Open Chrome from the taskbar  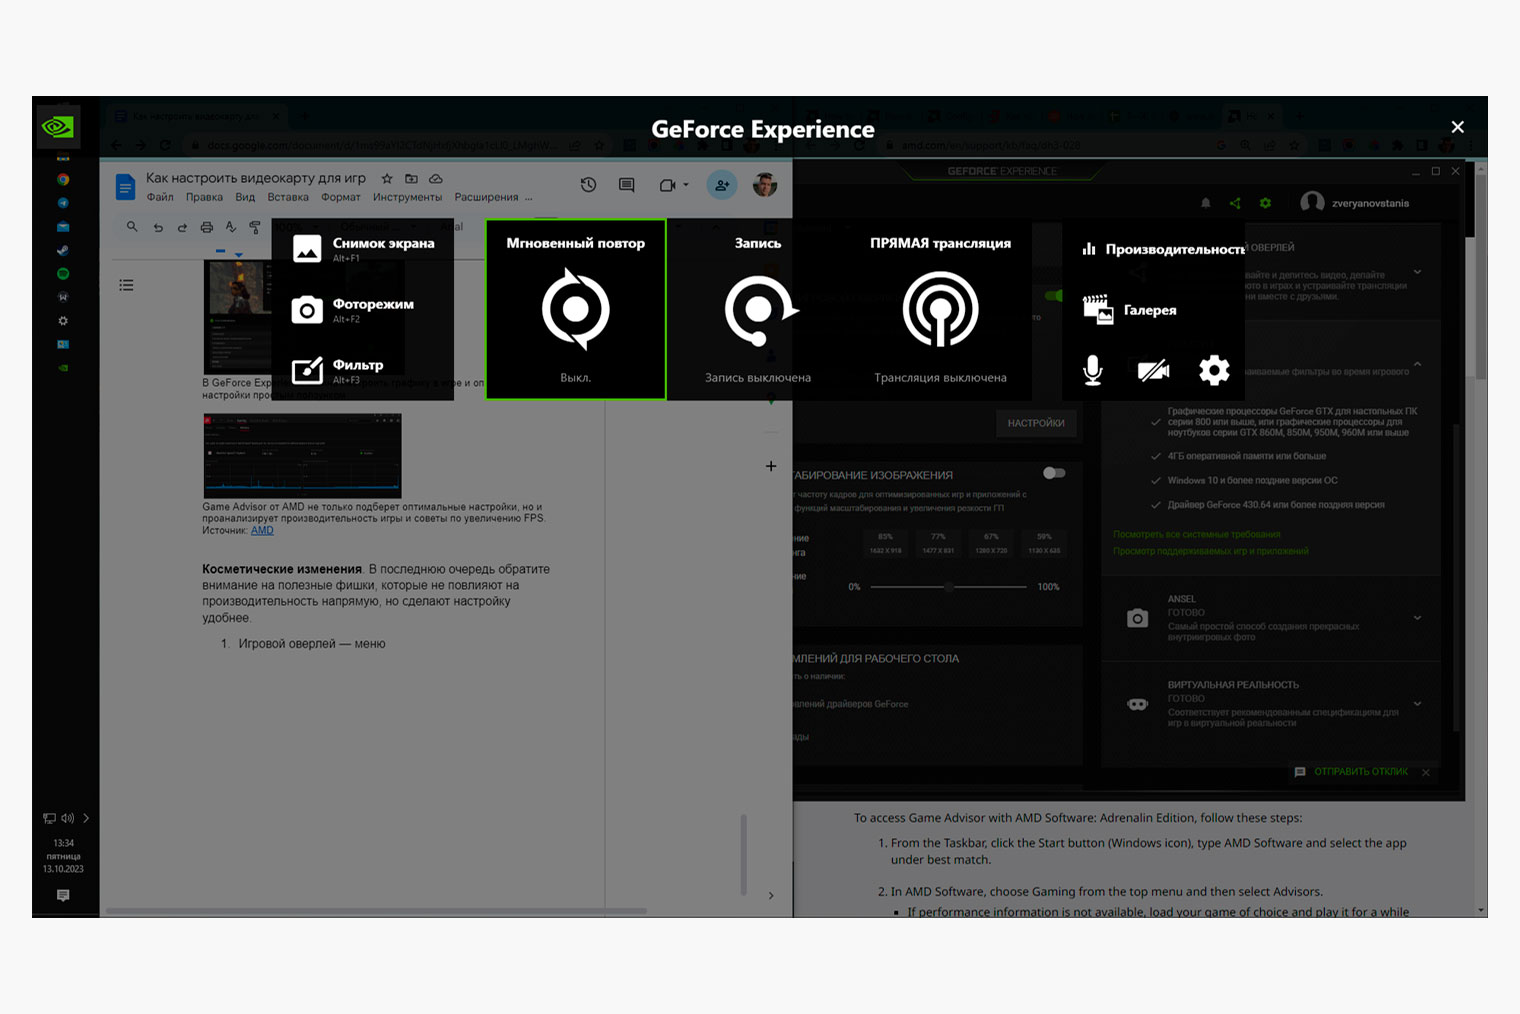click(x=63, y=180)
